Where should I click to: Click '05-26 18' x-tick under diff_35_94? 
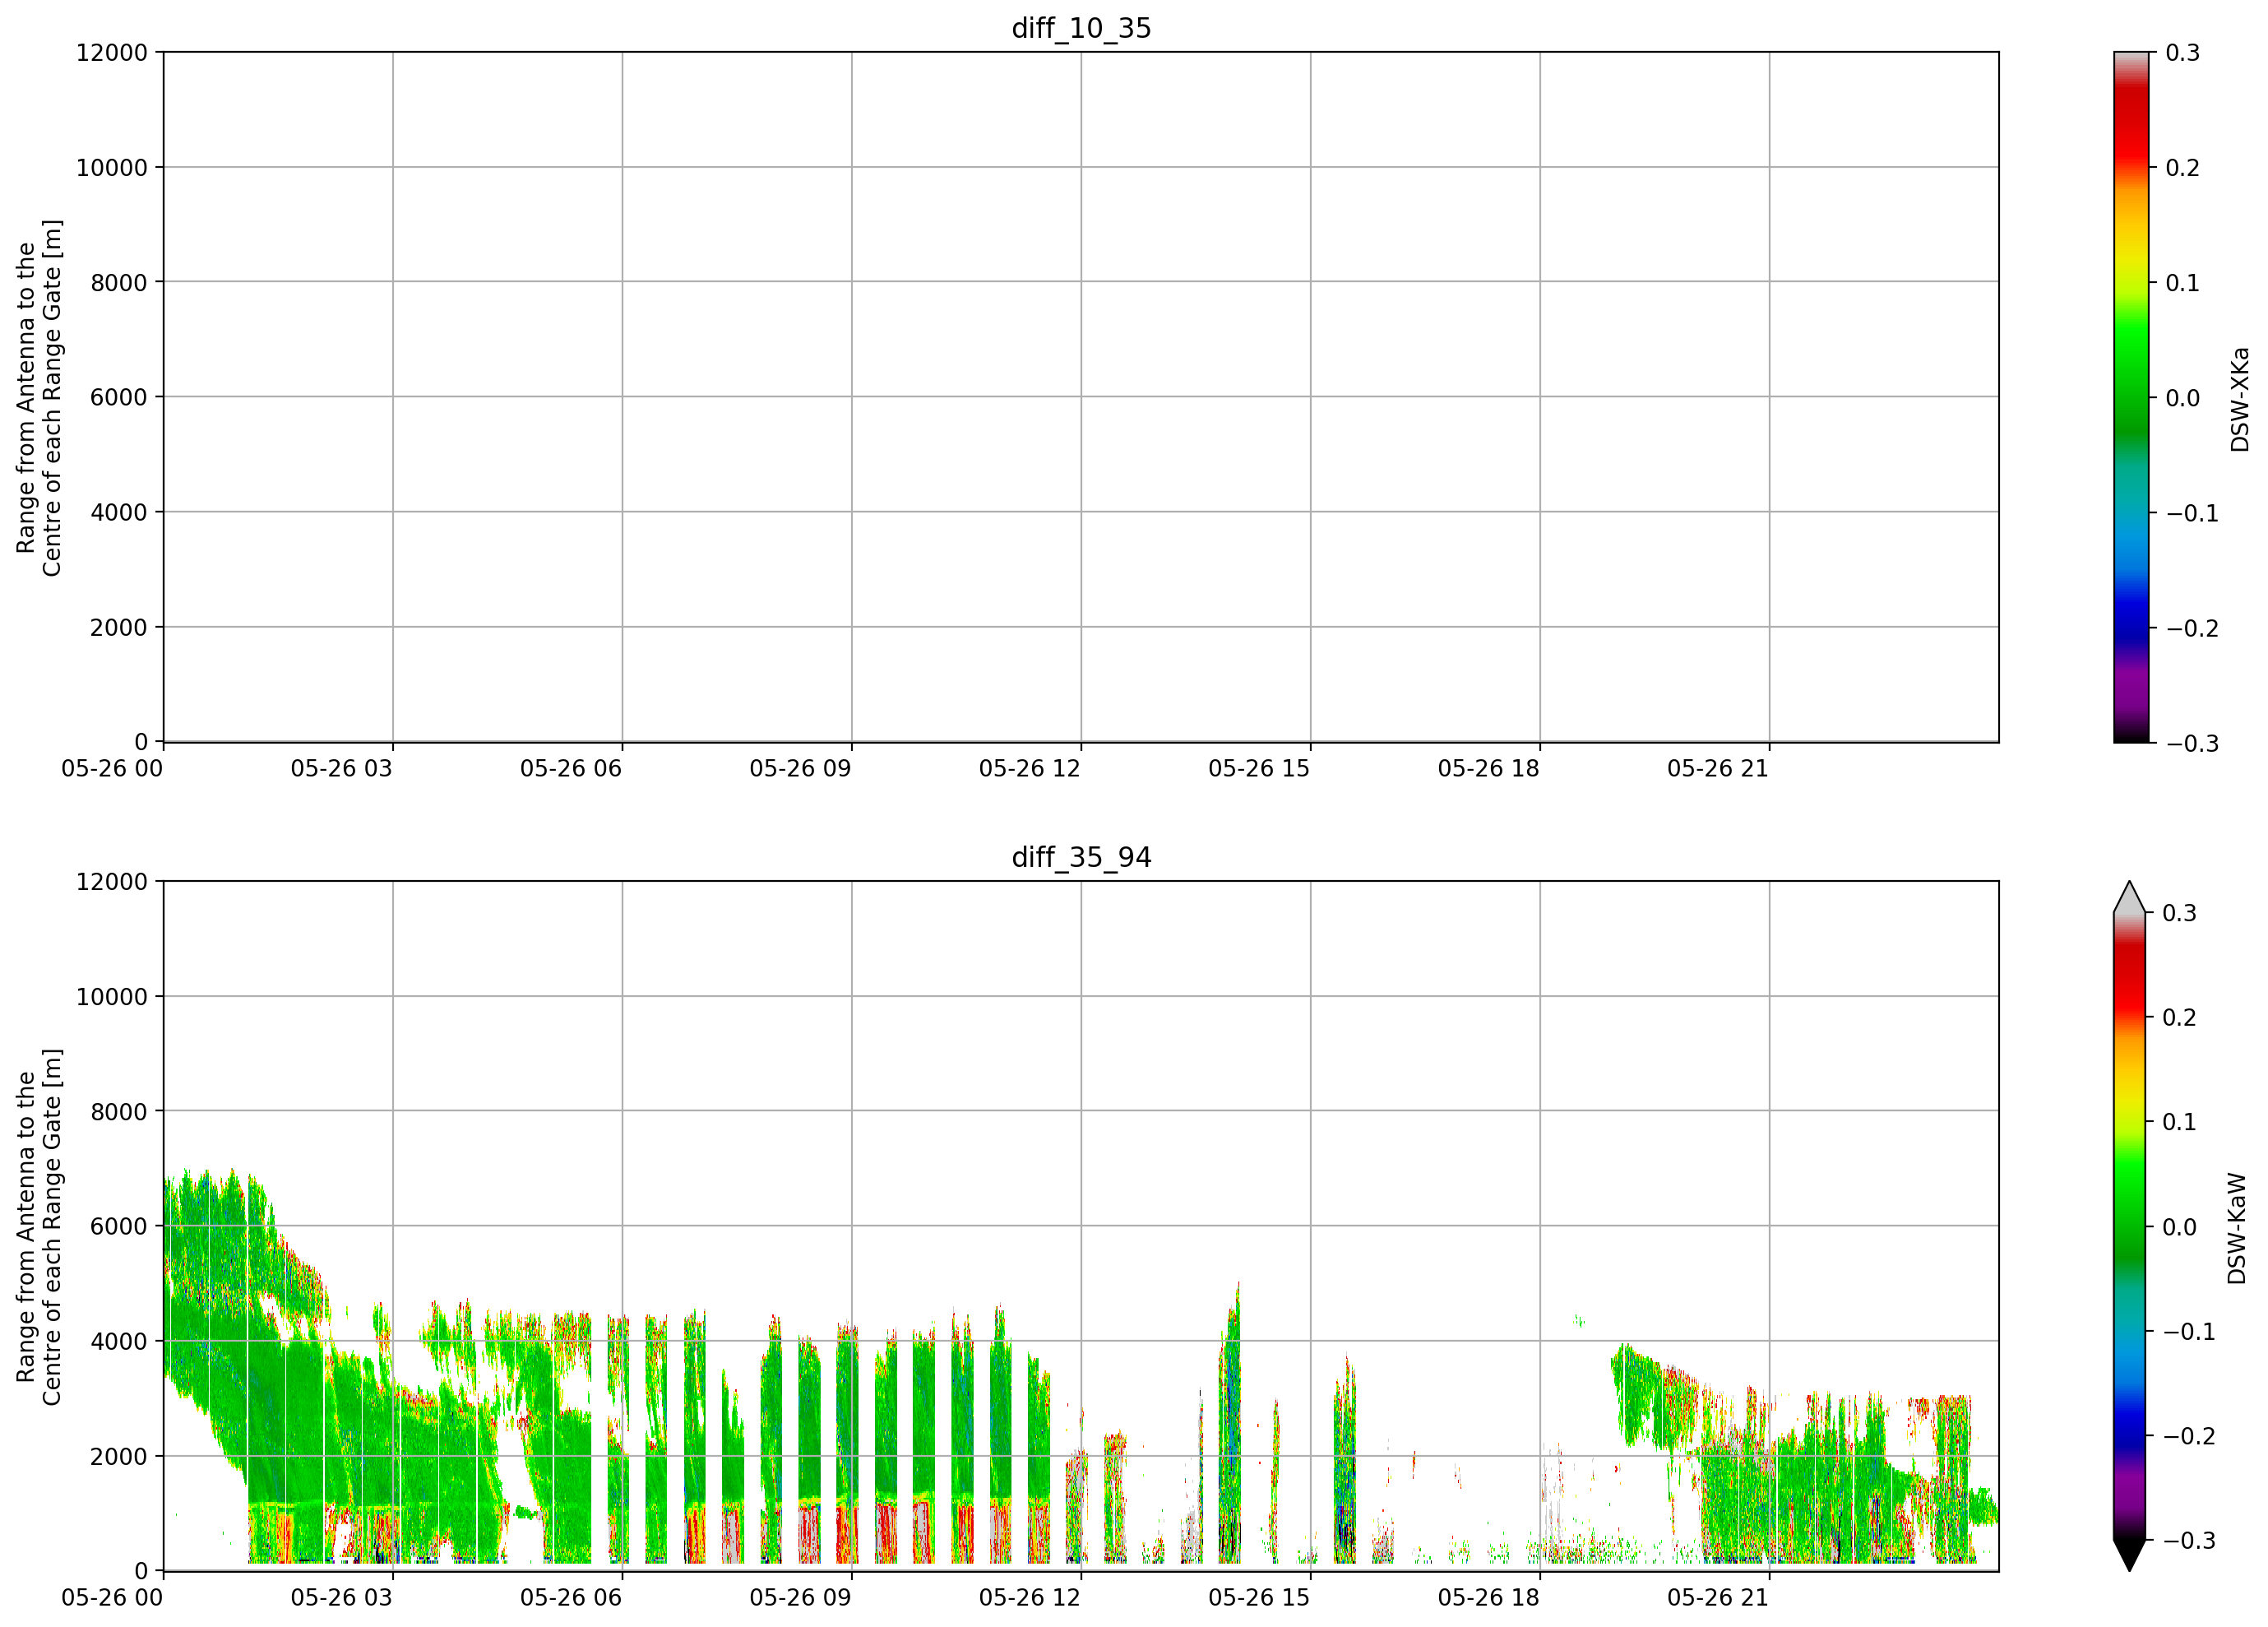pyautogui.click(x=1489, y=1597)
